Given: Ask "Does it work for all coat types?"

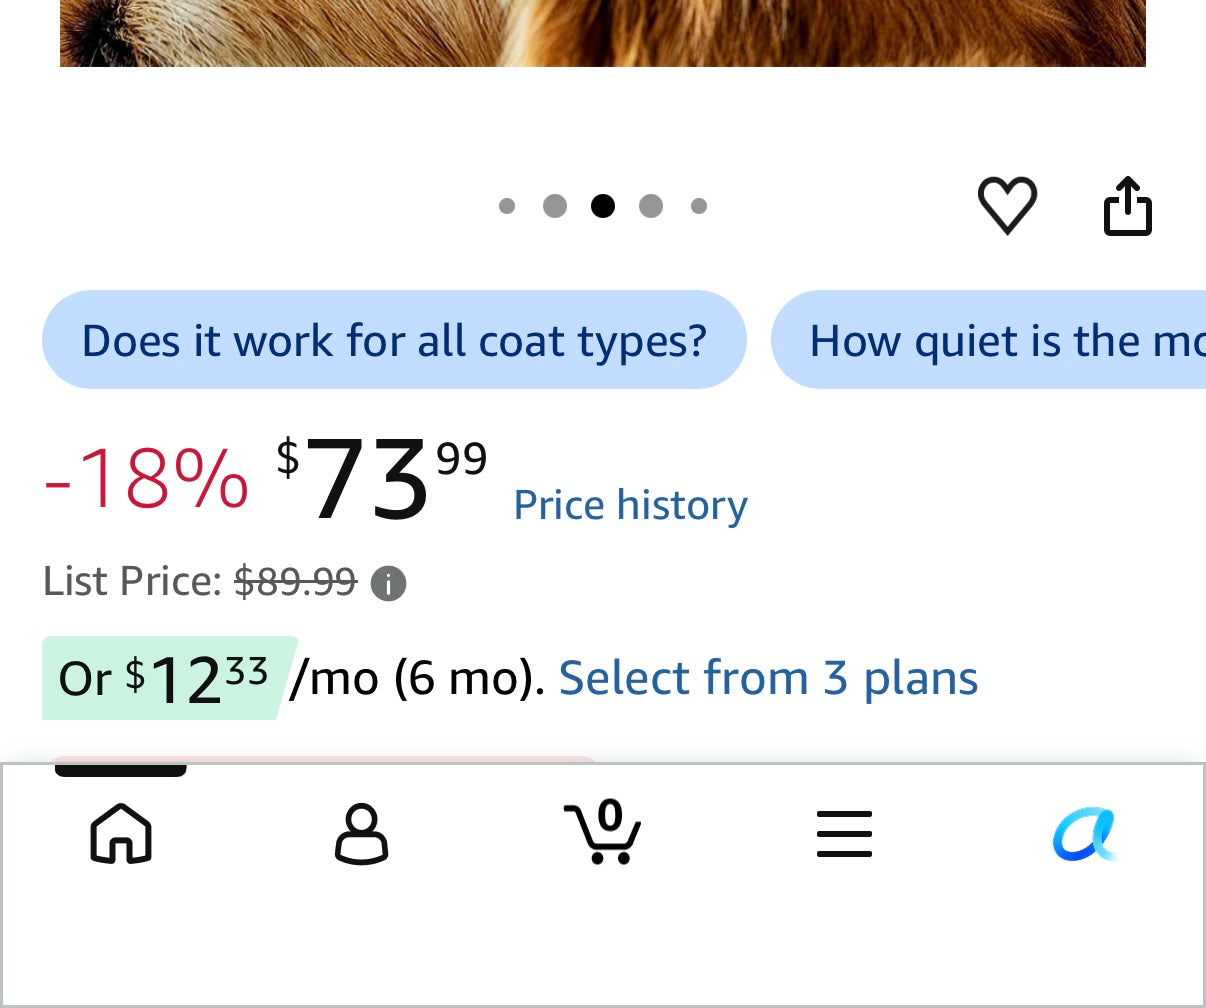Looking at the screenshot, I should [x=394, y=340].
